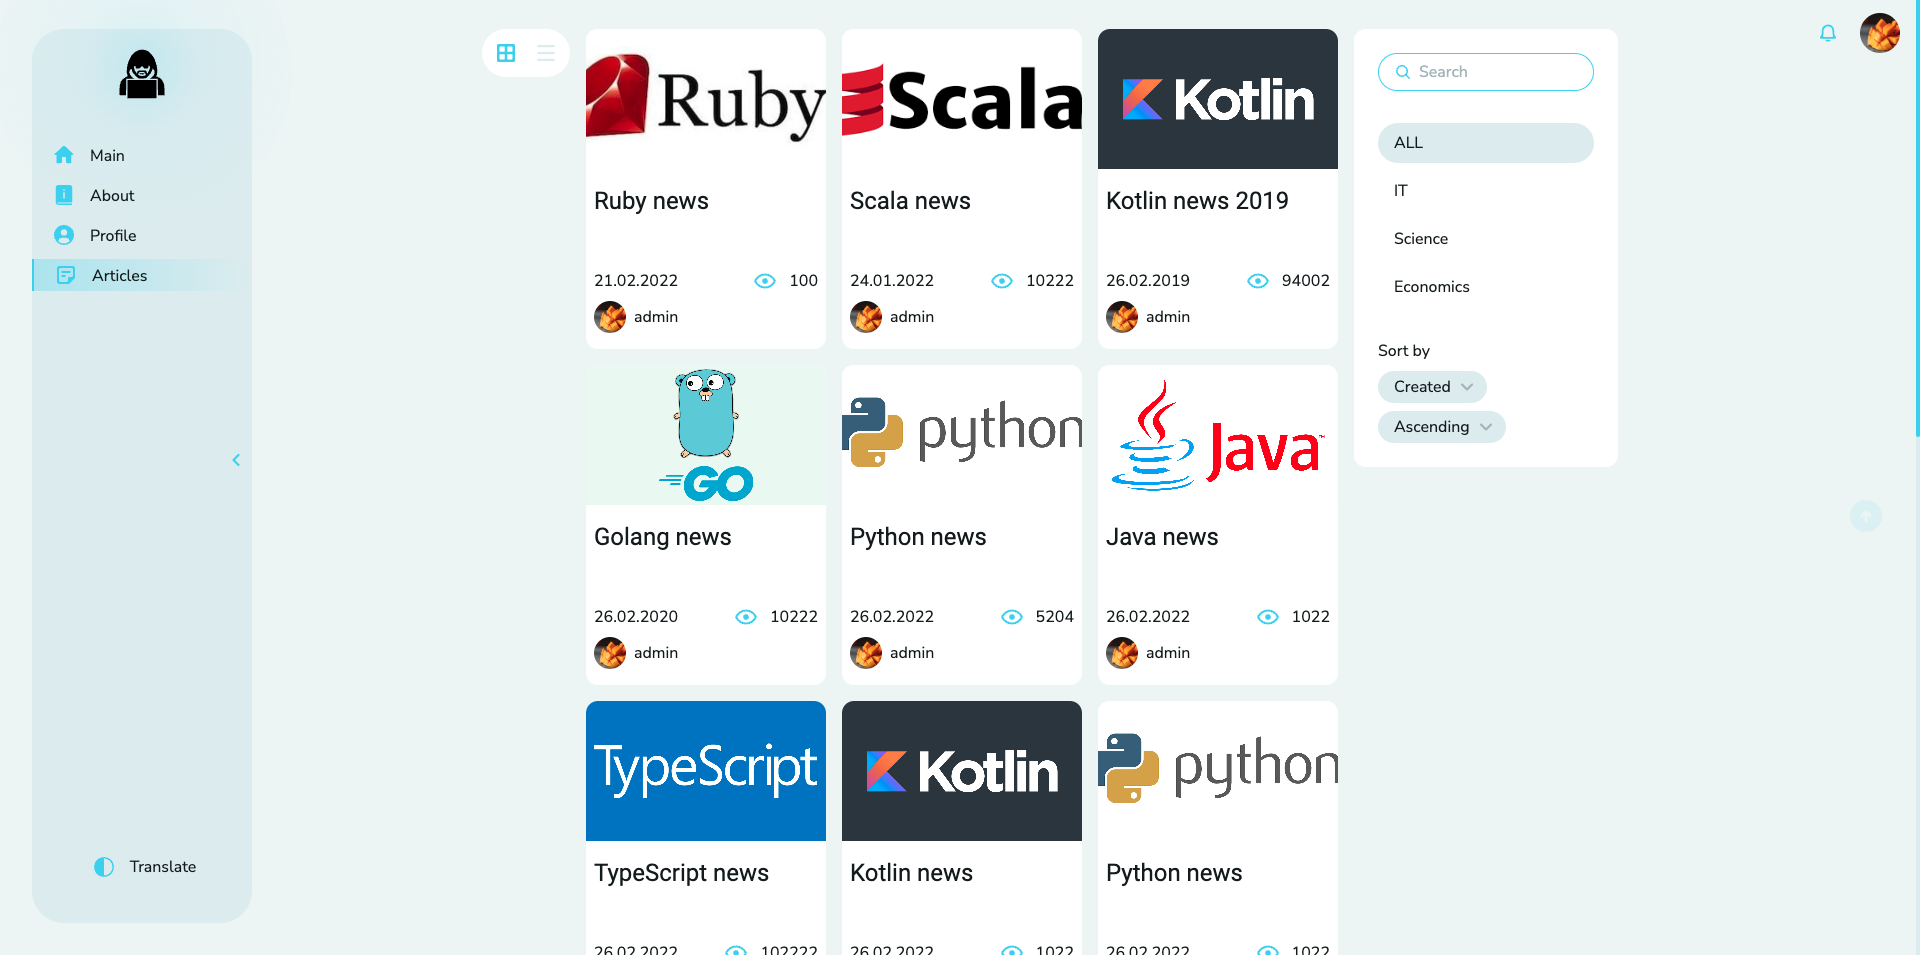Click admin avatar beside 5204-views Python card
This screenshot has height=955, width=1920.
866,653
